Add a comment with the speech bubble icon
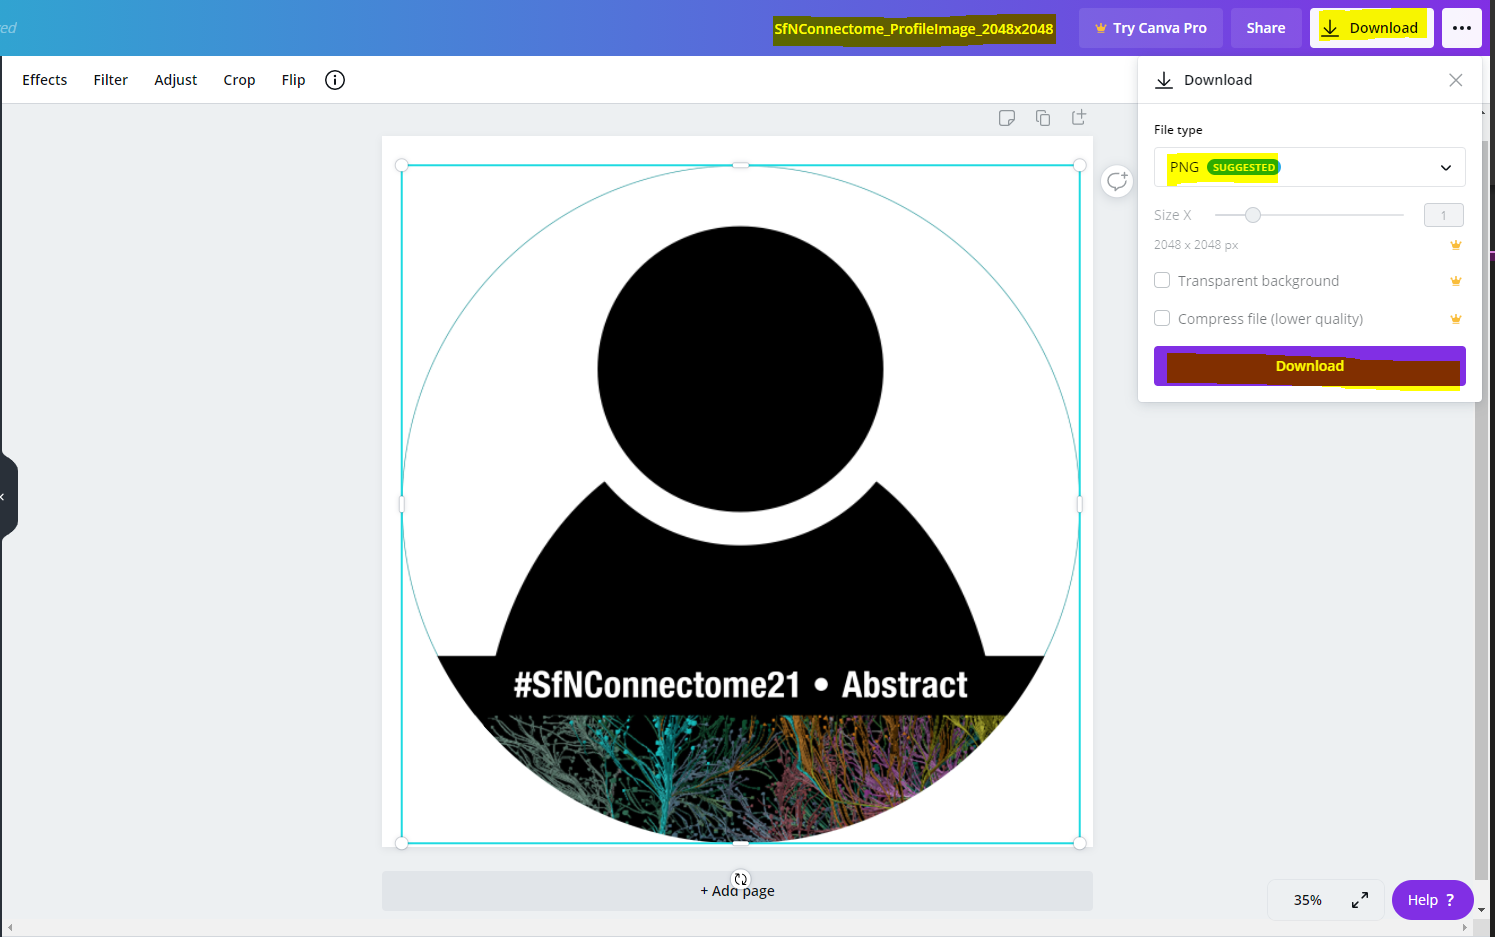 [x=1117, y=181]
